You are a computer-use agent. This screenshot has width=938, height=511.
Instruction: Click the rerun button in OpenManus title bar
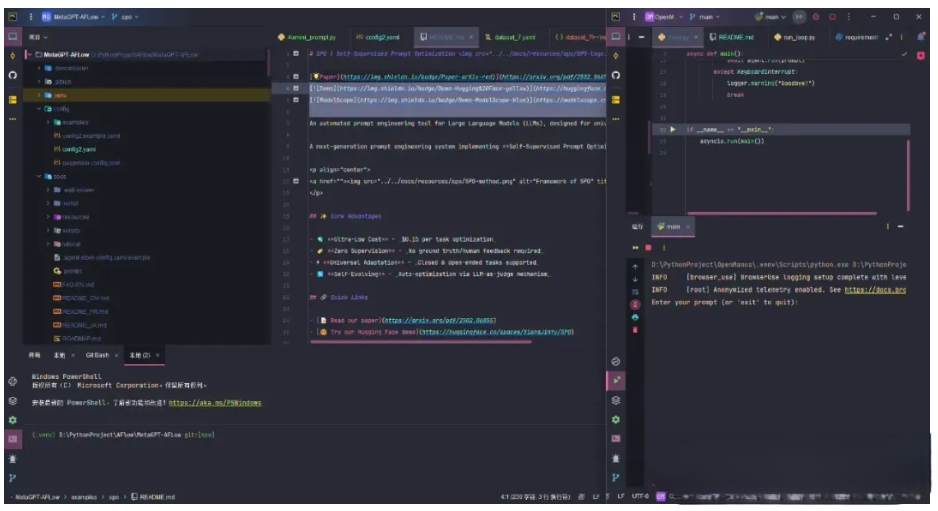(799, 17)
